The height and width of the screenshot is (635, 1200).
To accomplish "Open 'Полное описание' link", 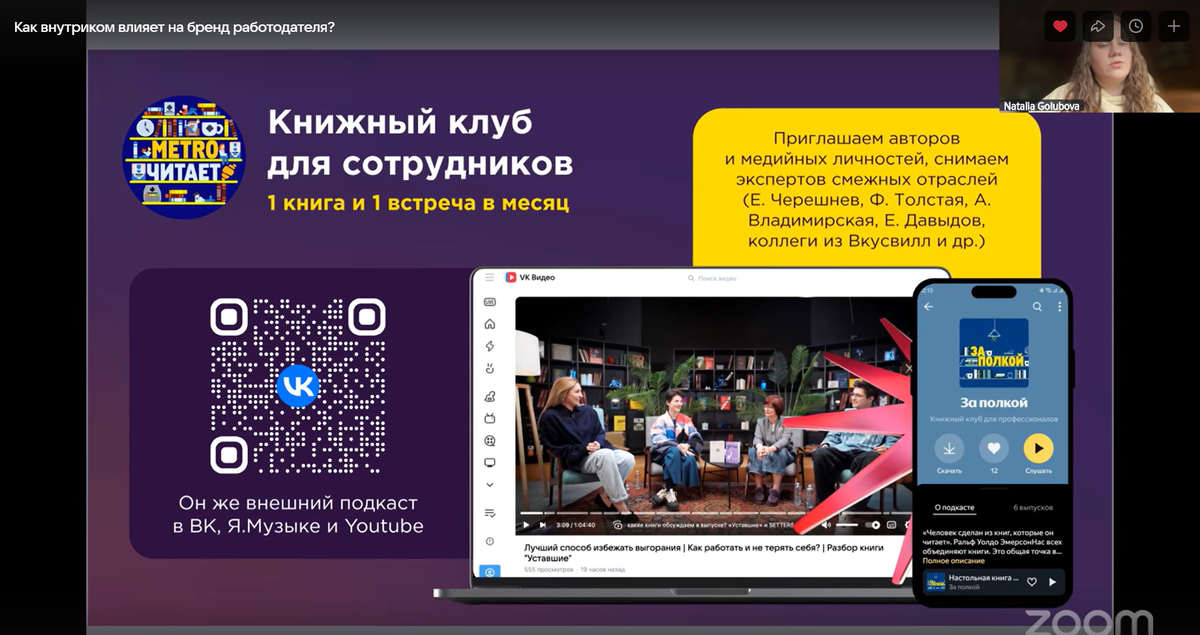I will coord(953,560).
